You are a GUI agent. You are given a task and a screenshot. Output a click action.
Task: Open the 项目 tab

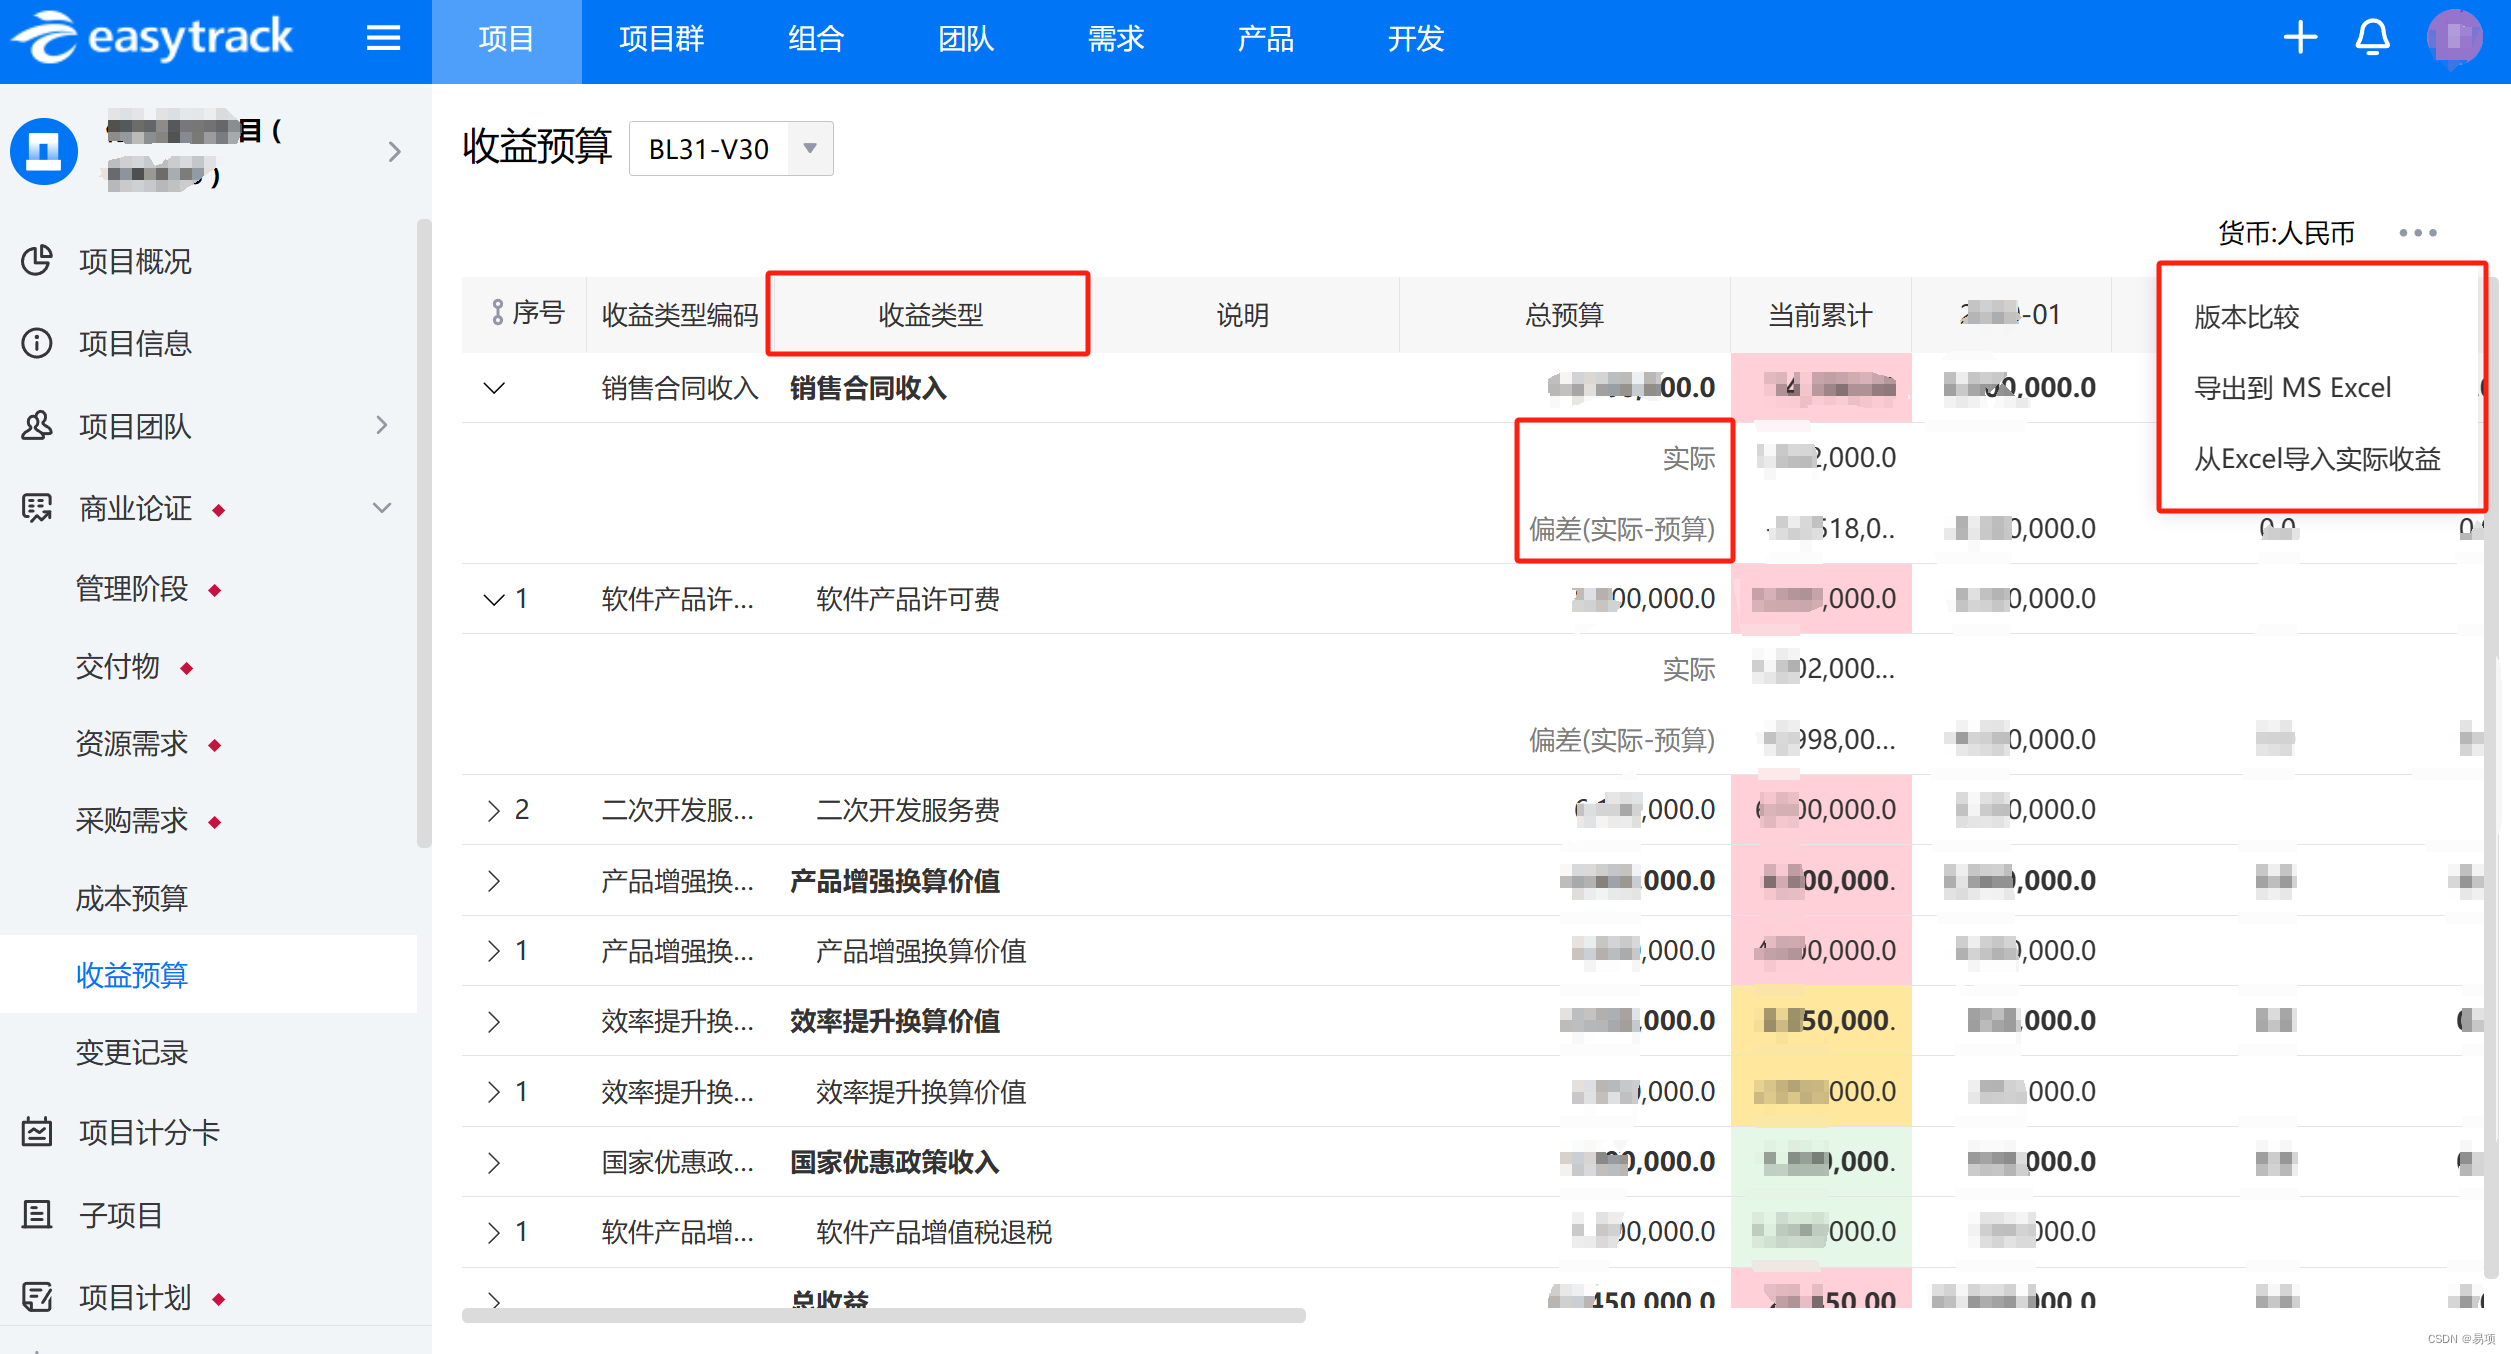pos(506,40)
